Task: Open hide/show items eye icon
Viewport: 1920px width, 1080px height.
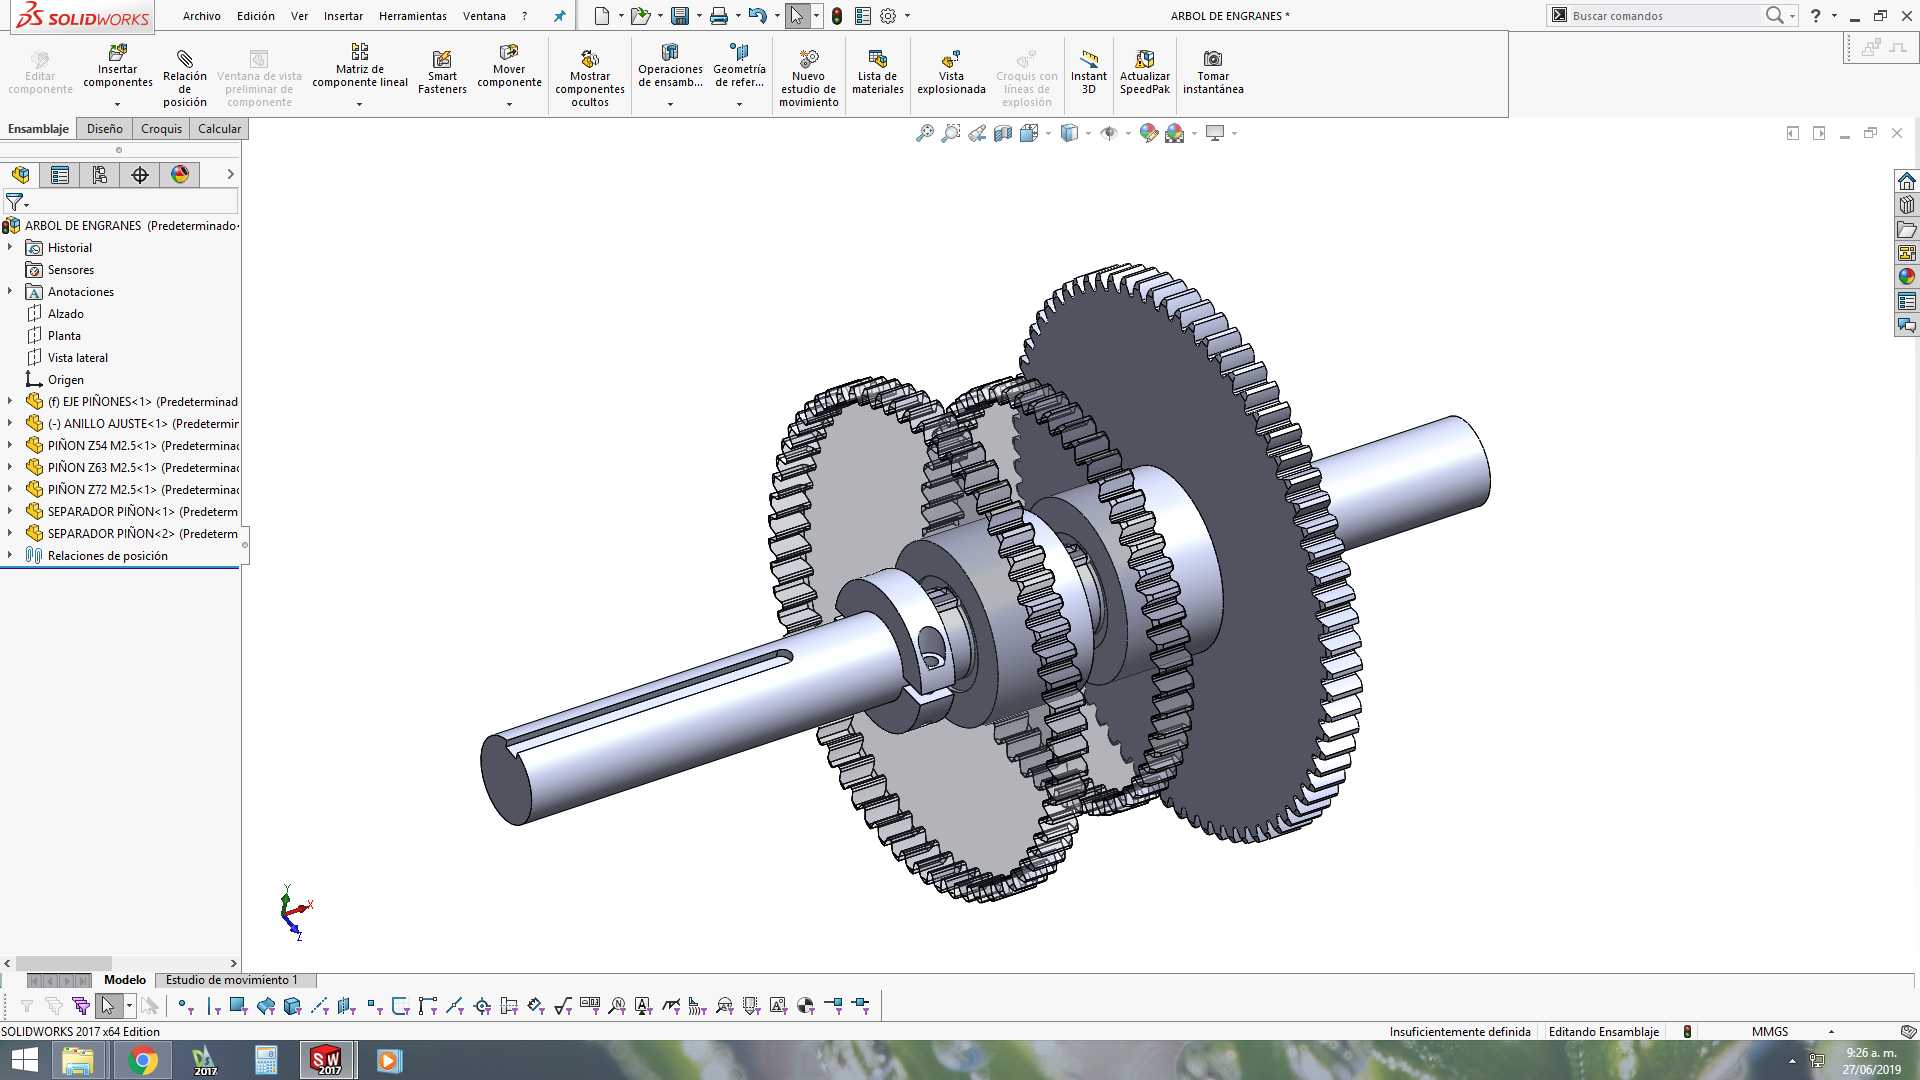Action: pos(1109,133)
